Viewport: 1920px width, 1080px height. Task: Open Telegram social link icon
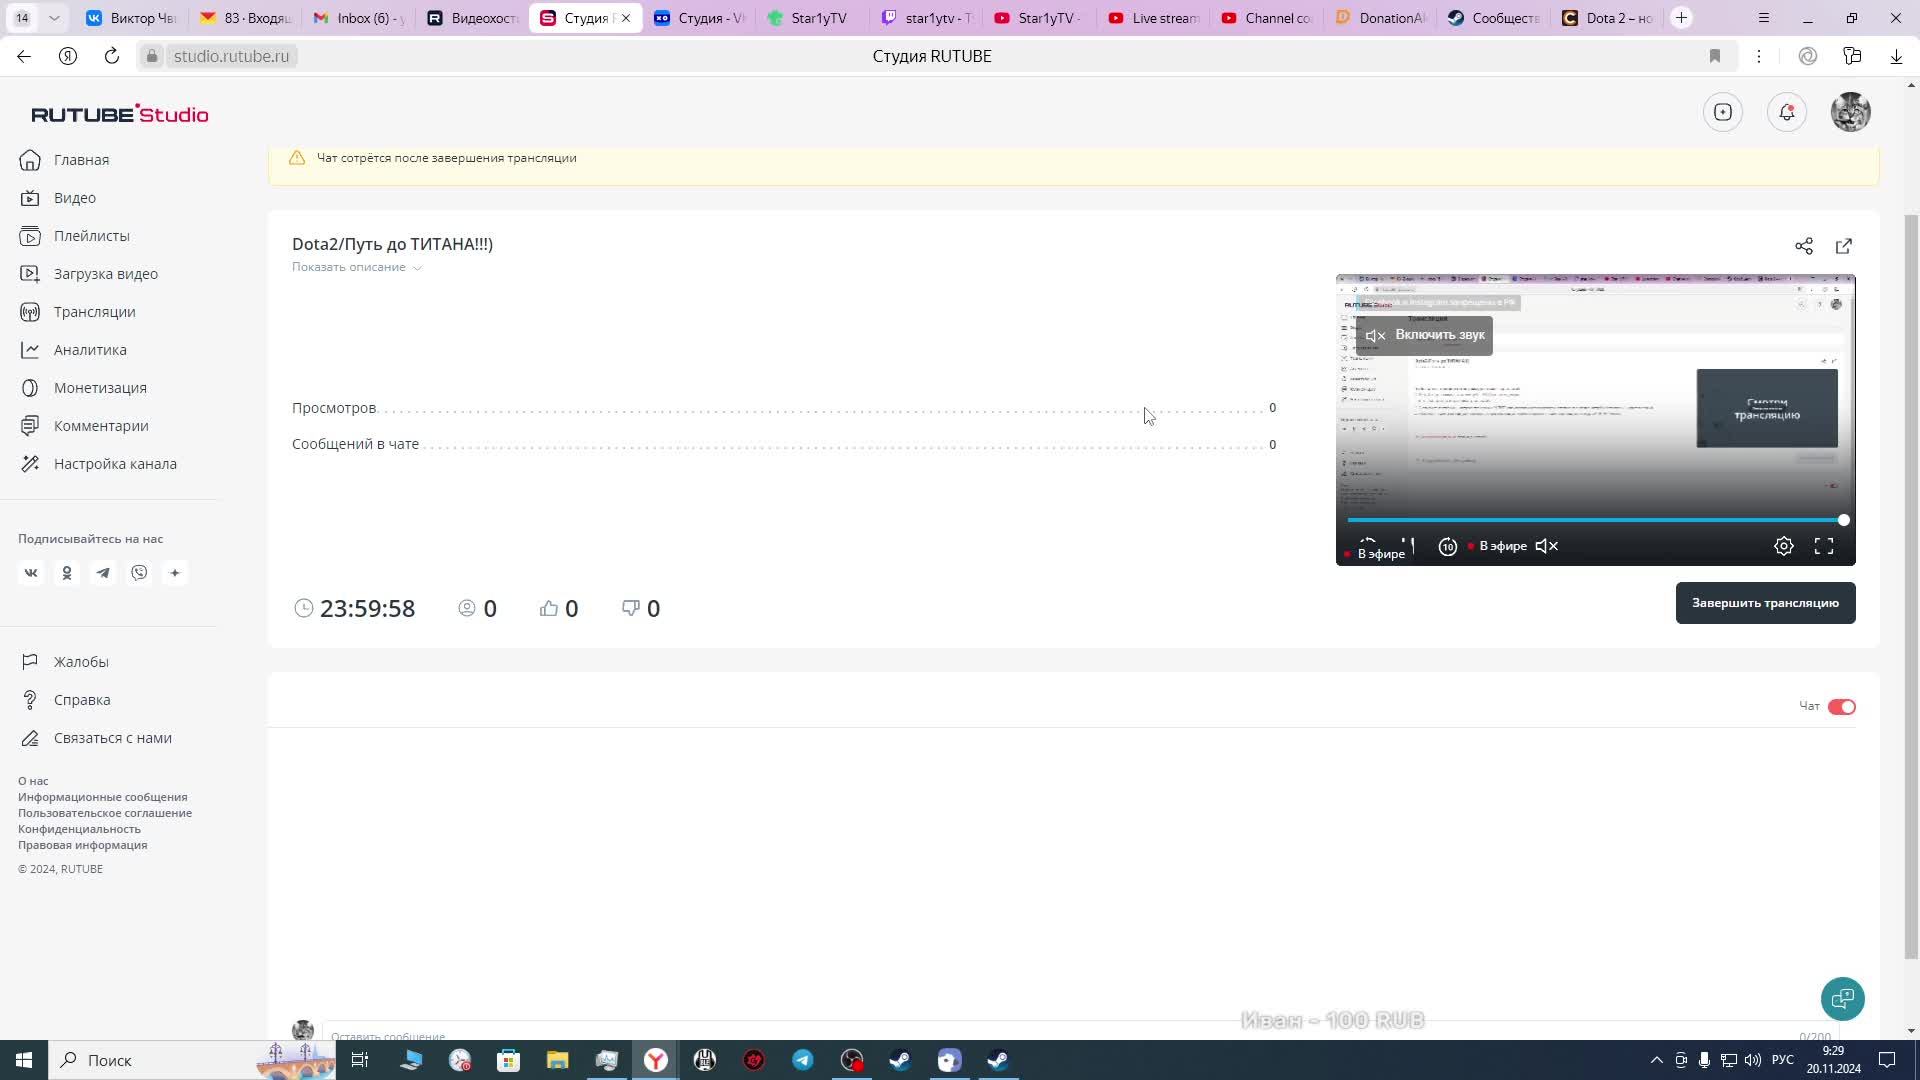[x=103, y=573]
